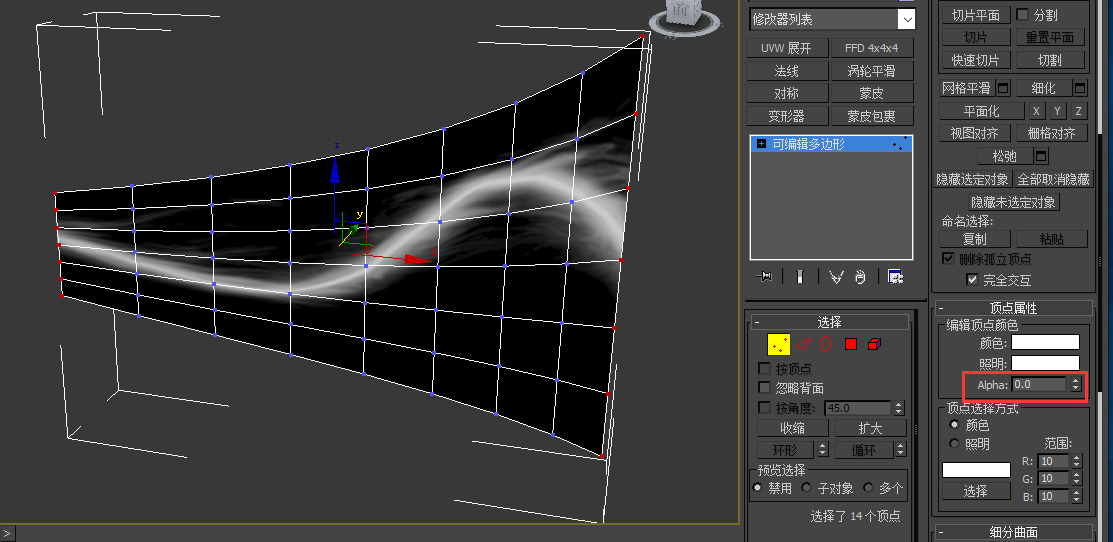Open Configure Modifier Sets icon
The image size is (1113, 542).
(x=895, y=277)
